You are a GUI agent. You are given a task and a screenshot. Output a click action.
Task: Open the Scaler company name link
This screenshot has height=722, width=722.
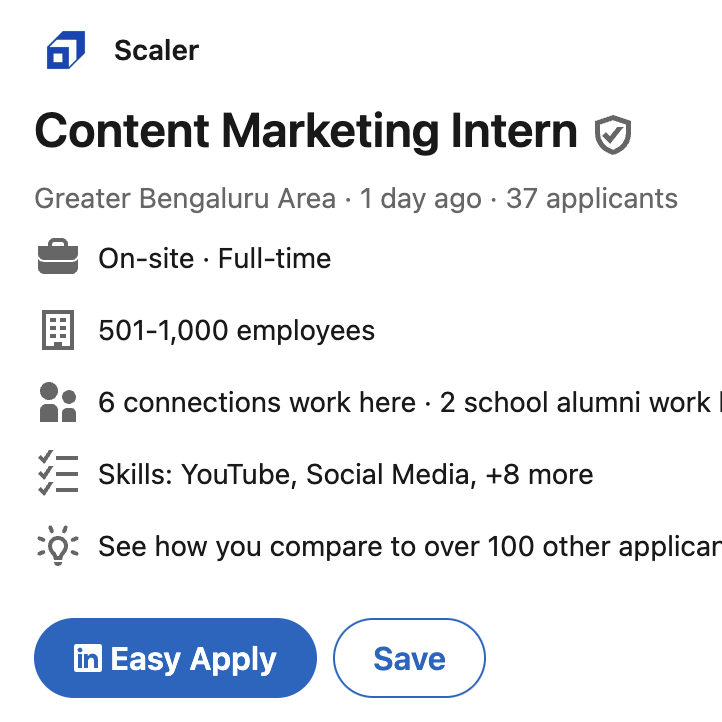[156, 50]
